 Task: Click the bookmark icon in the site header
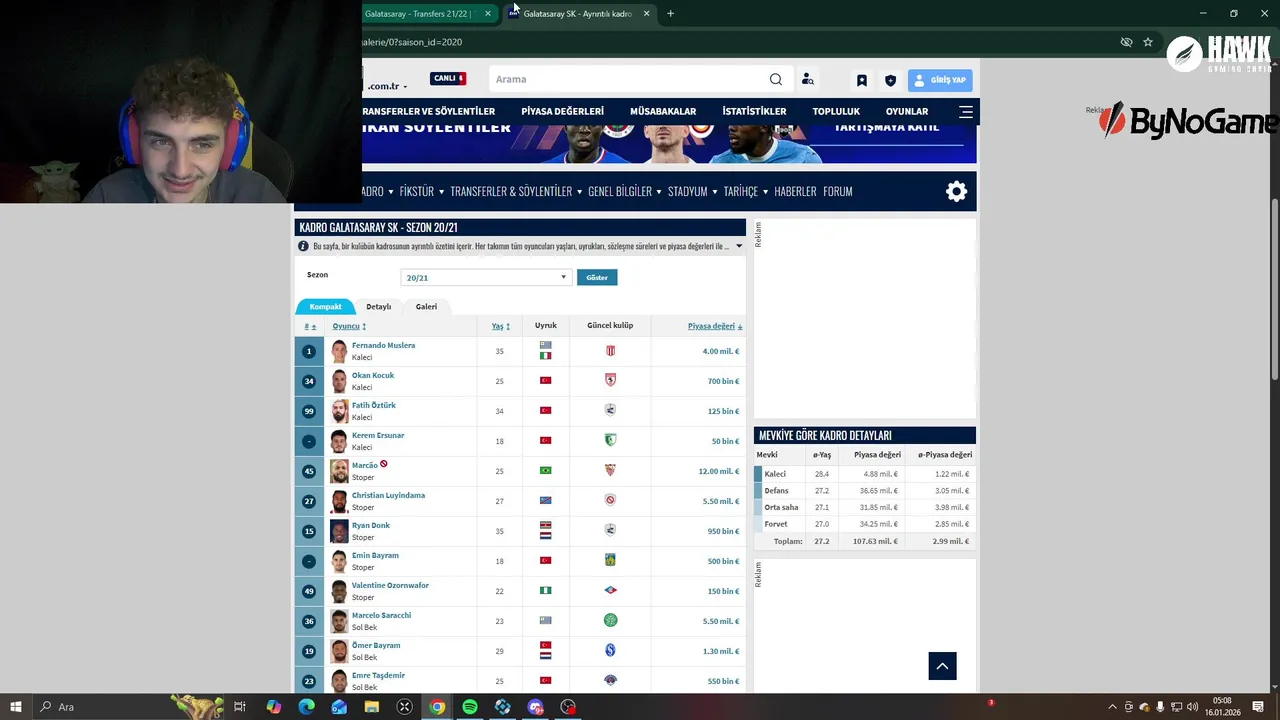[x=862, y=80]
